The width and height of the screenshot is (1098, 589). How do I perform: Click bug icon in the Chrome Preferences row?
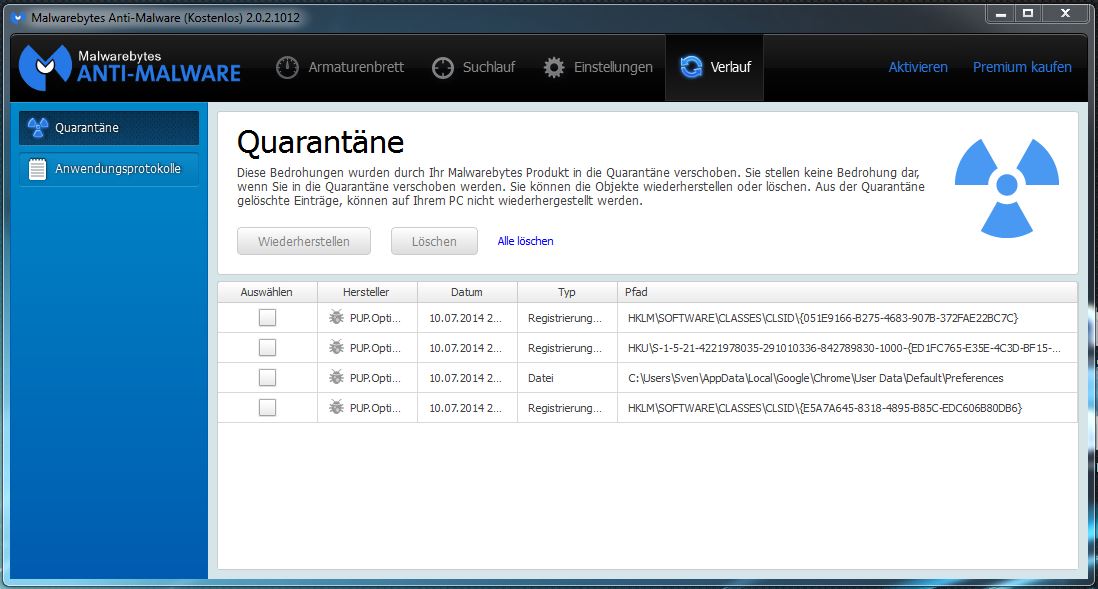(x=336, y=377)
